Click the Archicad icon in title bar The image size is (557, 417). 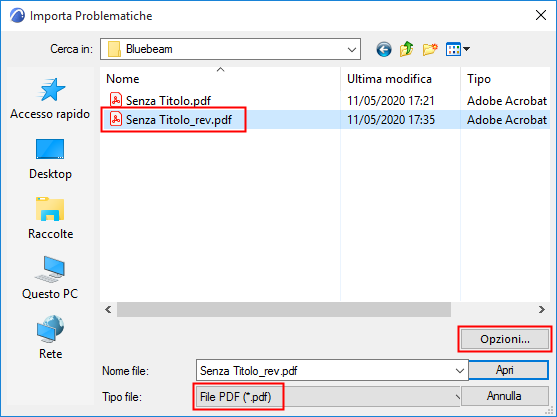pos(17,16)
